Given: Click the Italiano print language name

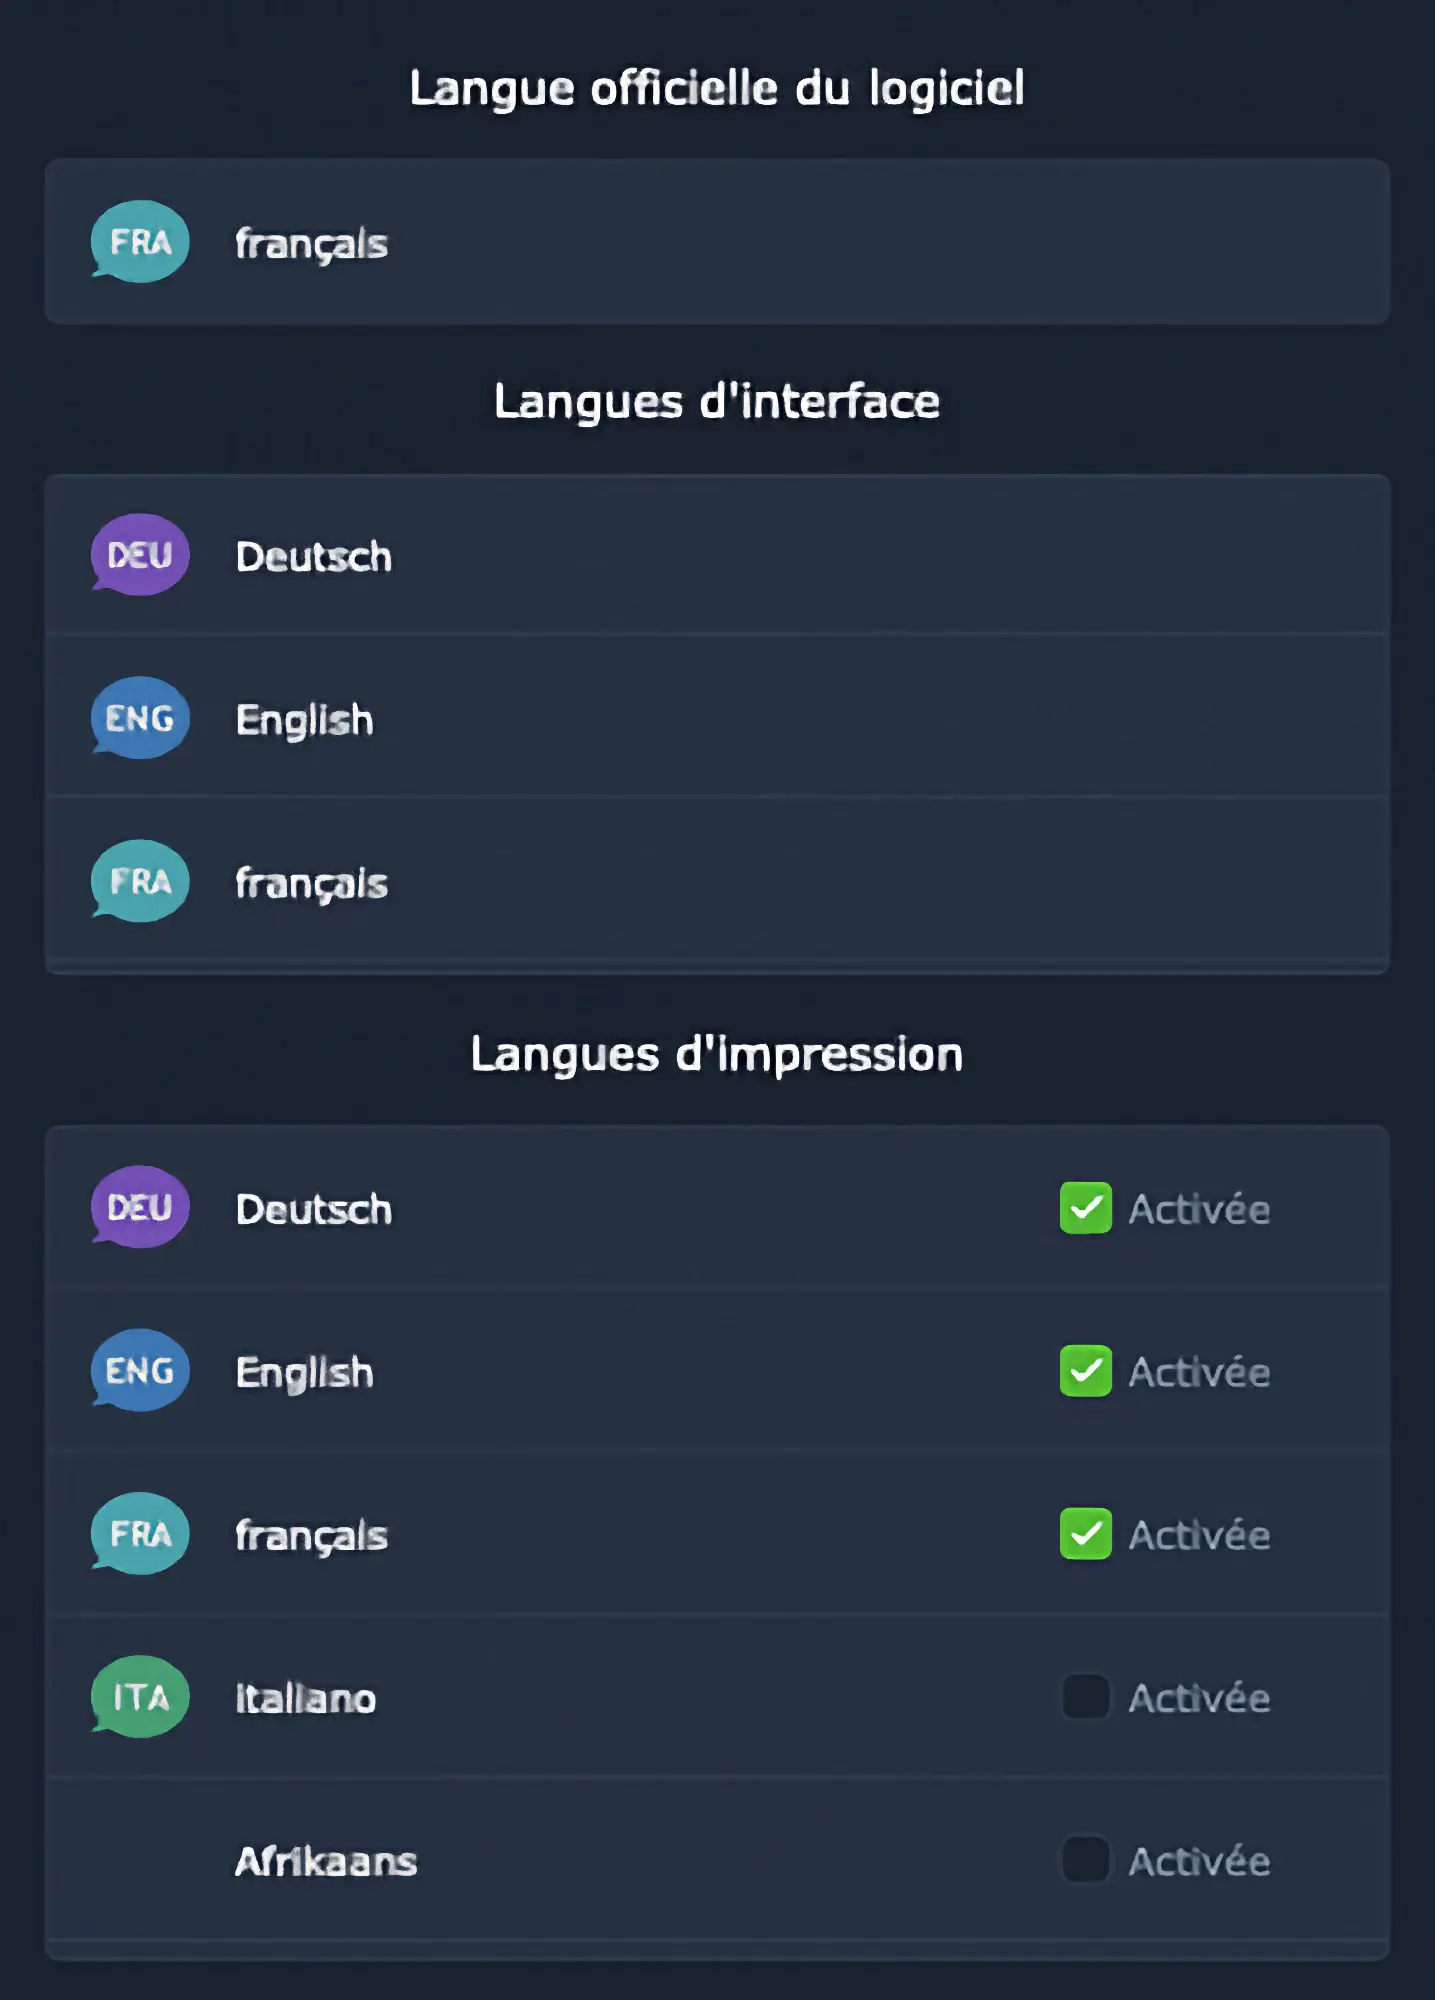Looking at the screenshot, I should pyautogui.click(x=306, y=1698).
